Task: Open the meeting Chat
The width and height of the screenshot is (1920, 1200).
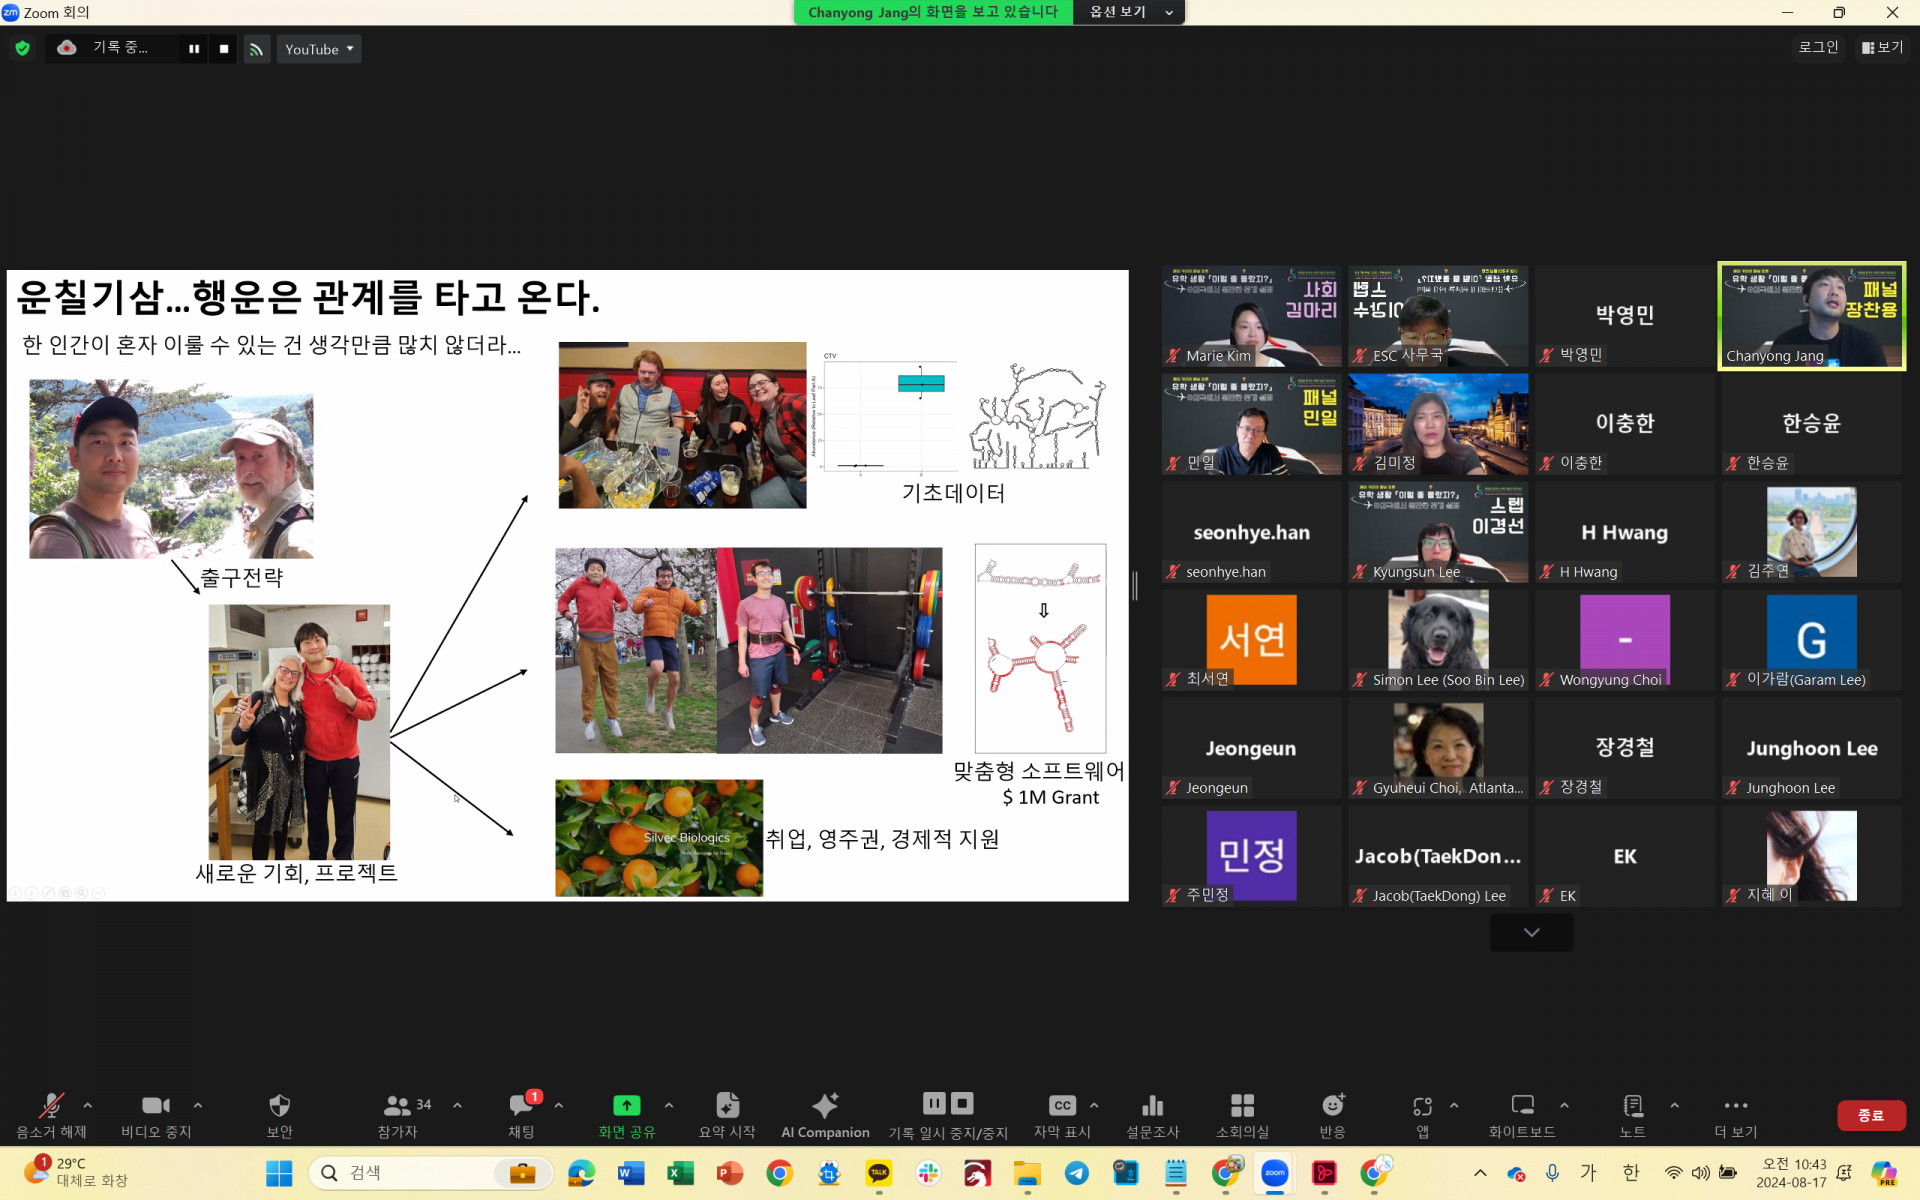Action: (x=521, y=1110)
